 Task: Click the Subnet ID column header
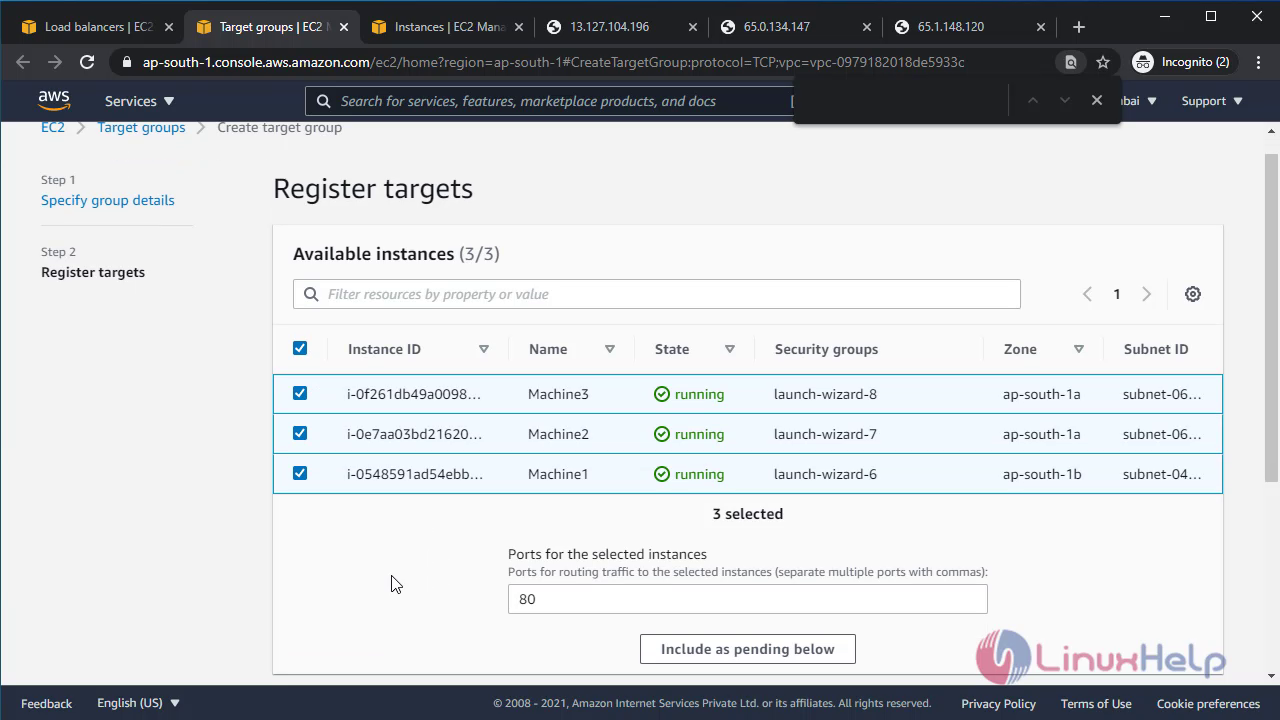coord(1156,349)
